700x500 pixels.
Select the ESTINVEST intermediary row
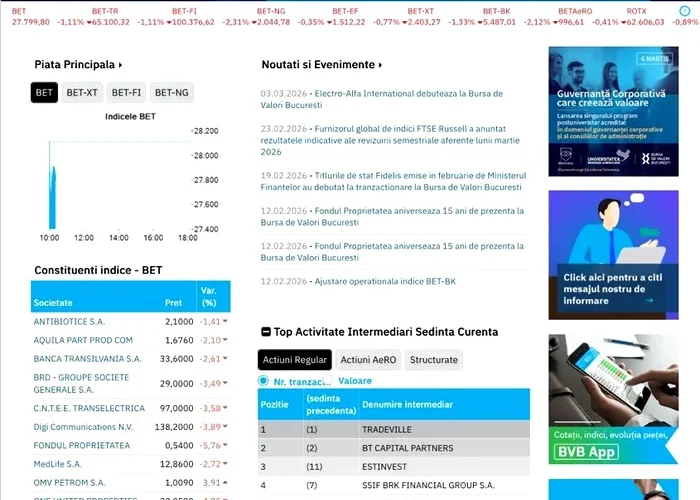click(x=394, y=467)
